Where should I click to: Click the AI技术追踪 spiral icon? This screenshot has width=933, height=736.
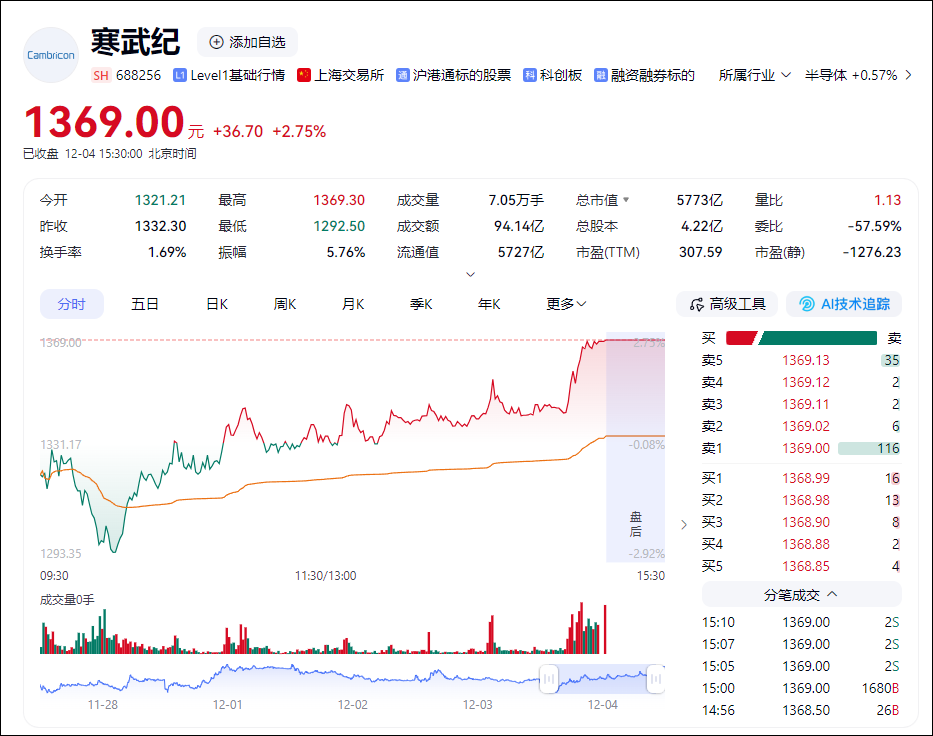point(807,305)
